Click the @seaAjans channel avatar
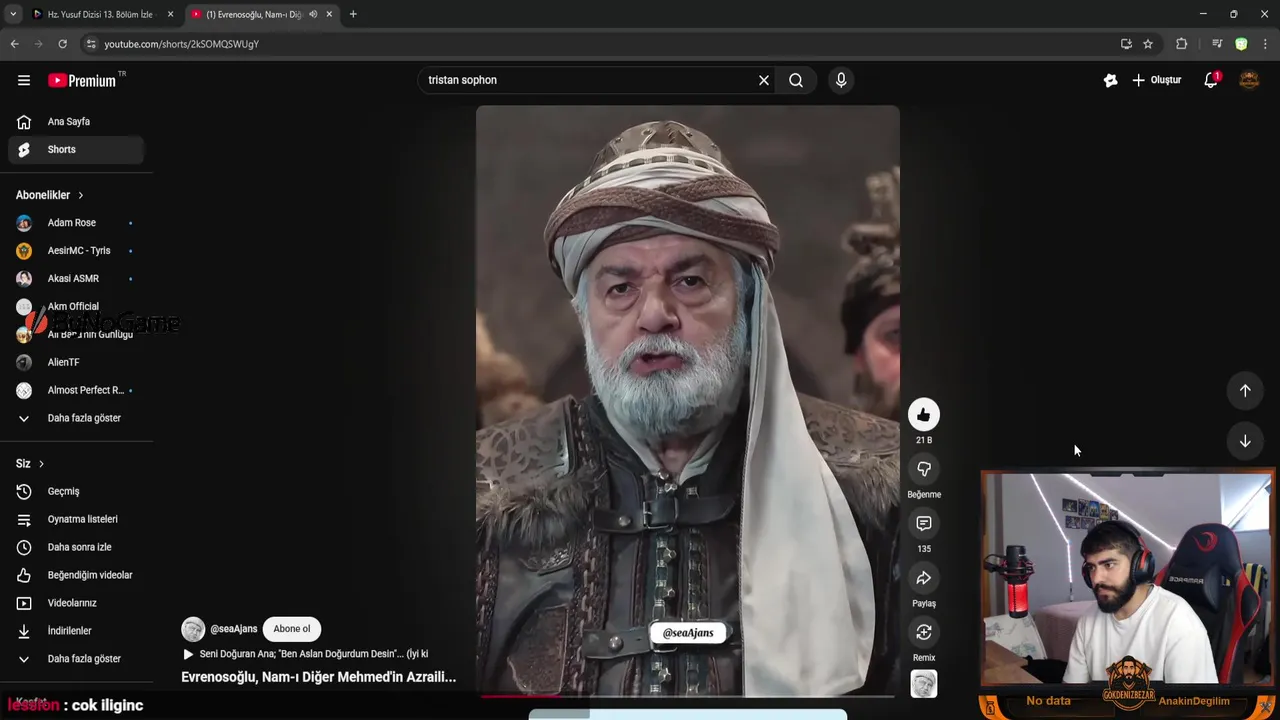This screenshot has width=1280, height=720. pos(193,629)
